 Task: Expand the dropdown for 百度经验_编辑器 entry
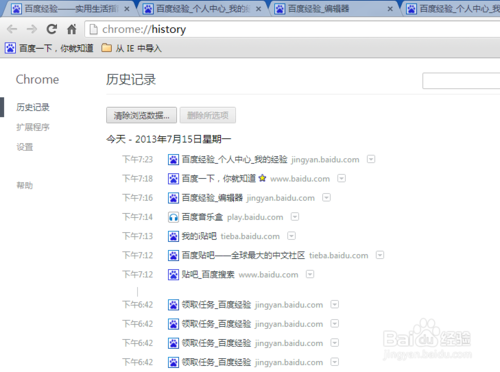(326, 198)
